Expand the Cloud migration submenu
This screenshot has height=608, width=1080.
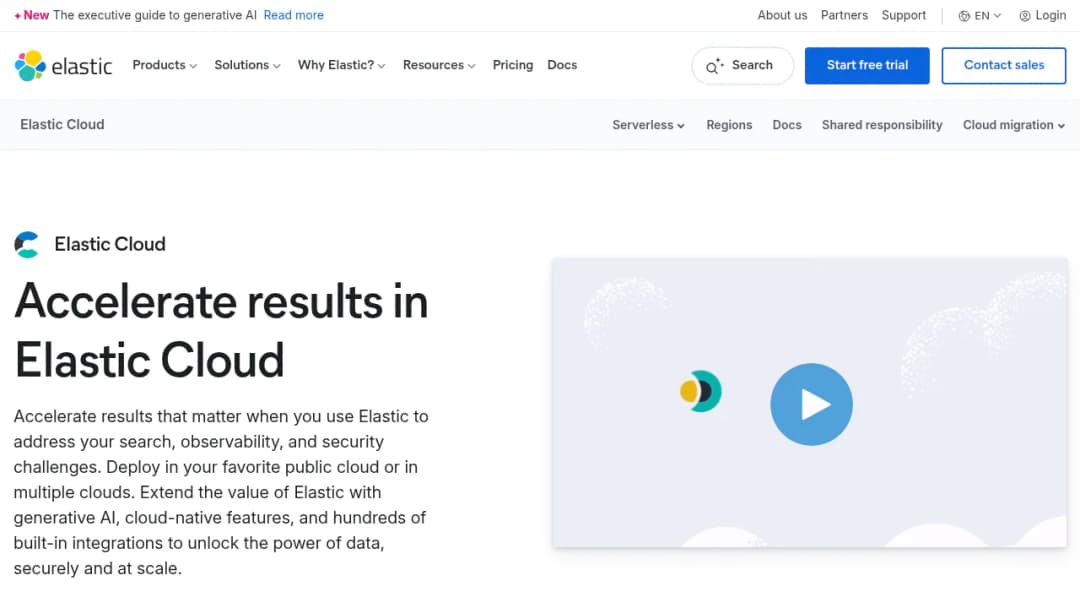pyautogui.click(x=1014, y=125)
